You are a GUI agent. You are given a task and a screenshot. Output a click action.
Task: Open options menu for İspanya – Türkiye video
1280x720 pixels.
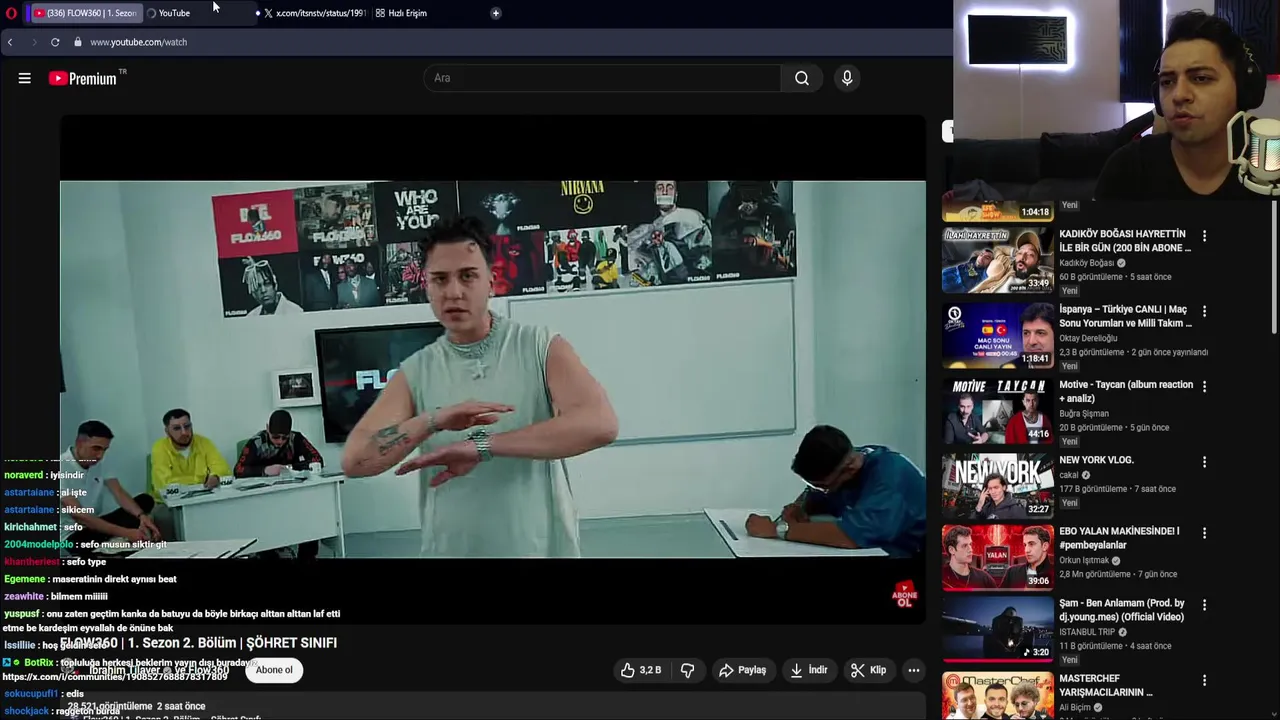coord(1204,311)
